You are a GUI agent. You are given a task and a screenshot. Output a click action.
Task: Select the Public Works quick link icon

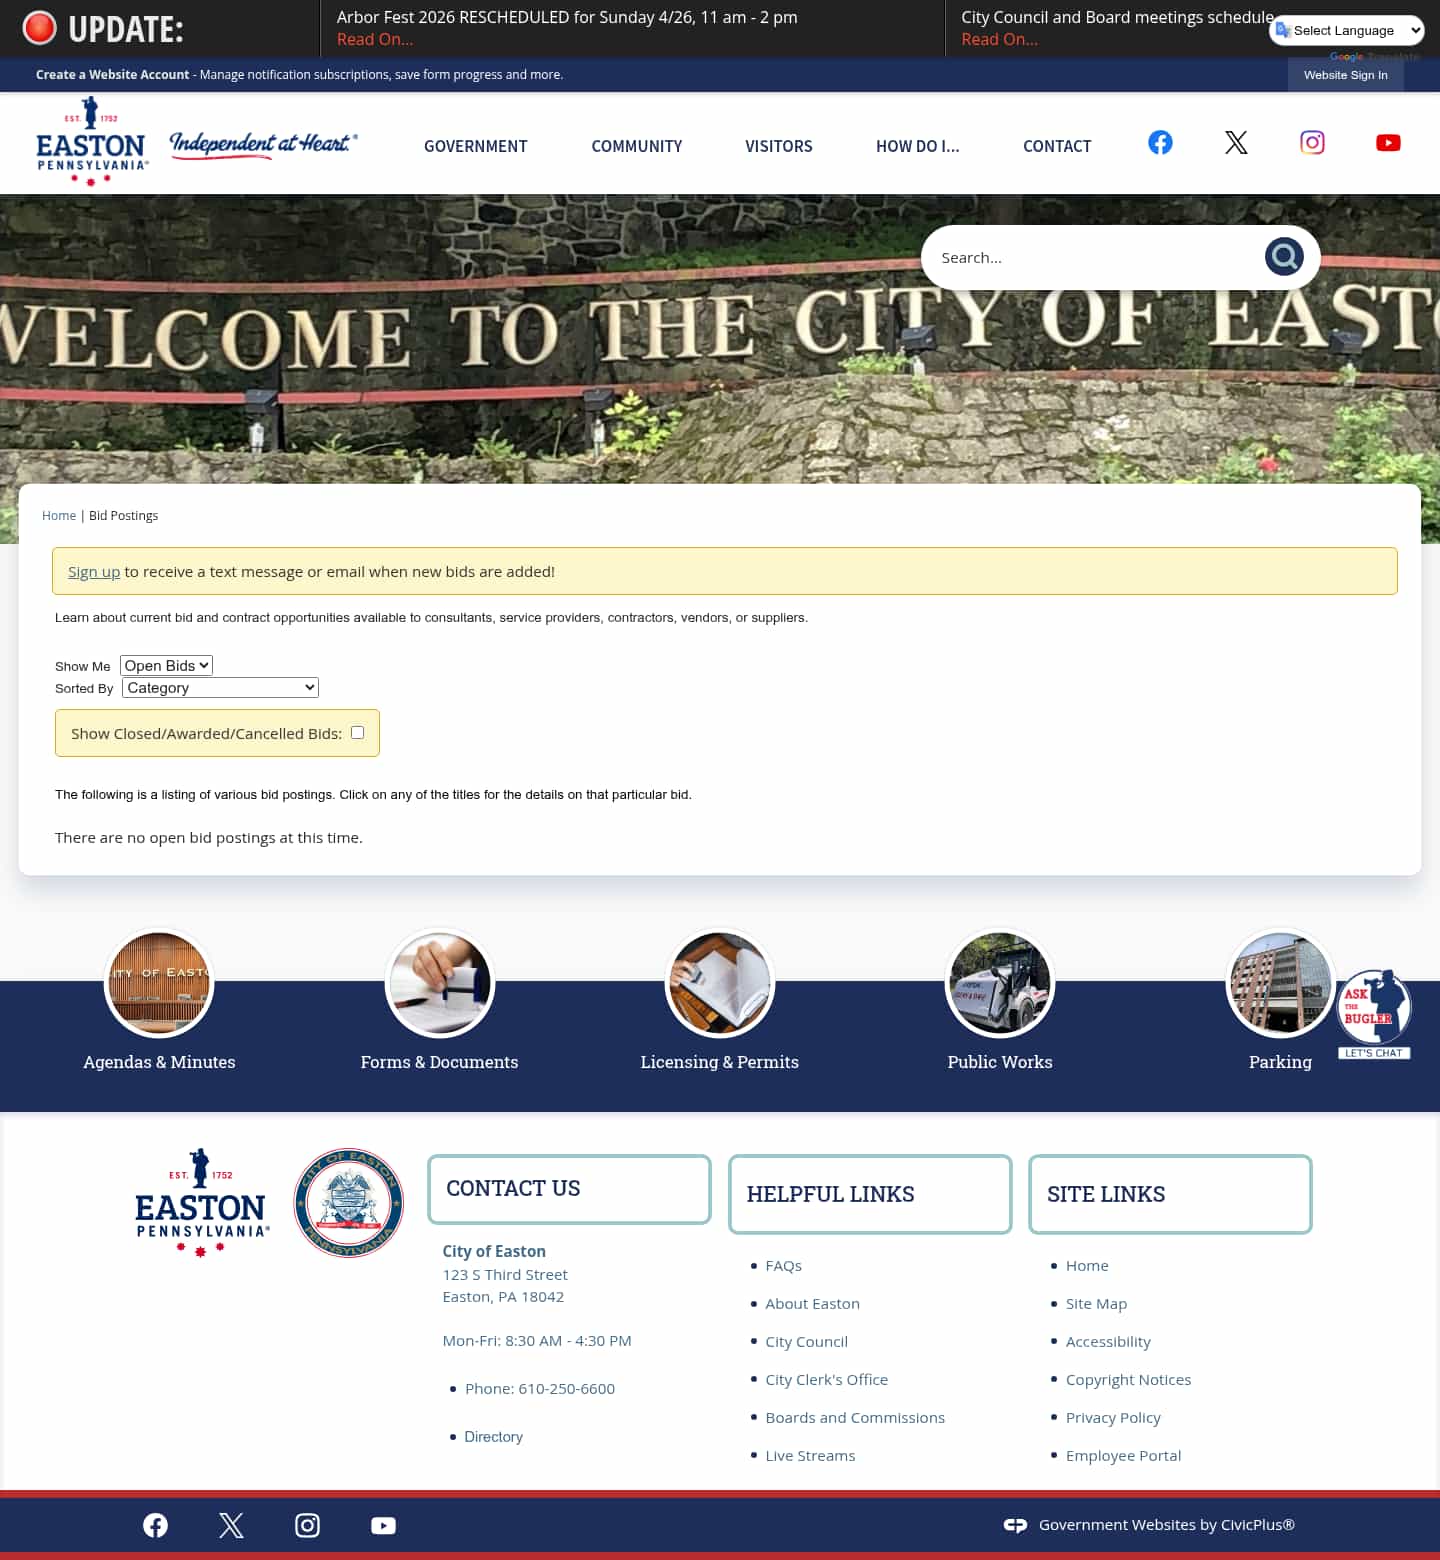point(999,983)
